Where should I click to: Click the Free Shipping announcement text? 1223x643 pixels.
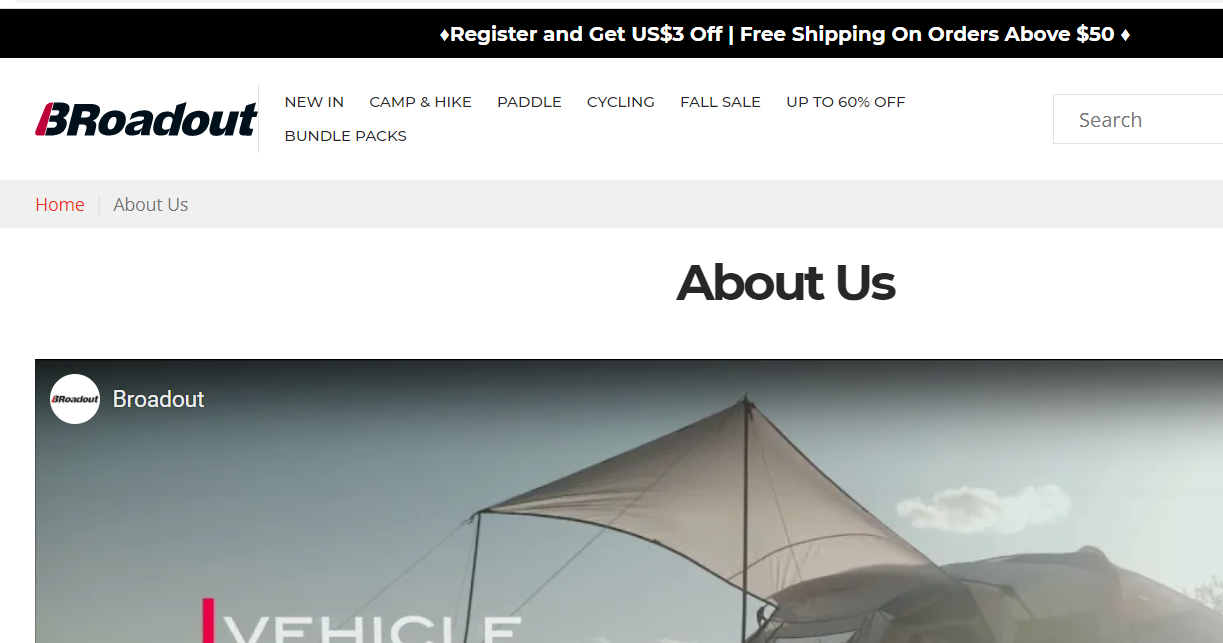click(927, 34)
